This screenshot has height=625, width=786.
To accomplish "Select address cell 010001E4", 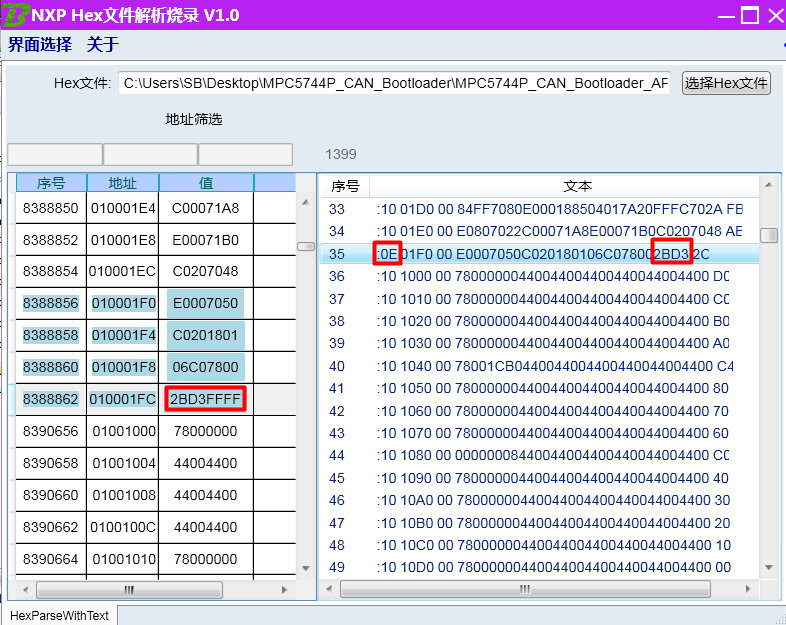I will (123, 208).
